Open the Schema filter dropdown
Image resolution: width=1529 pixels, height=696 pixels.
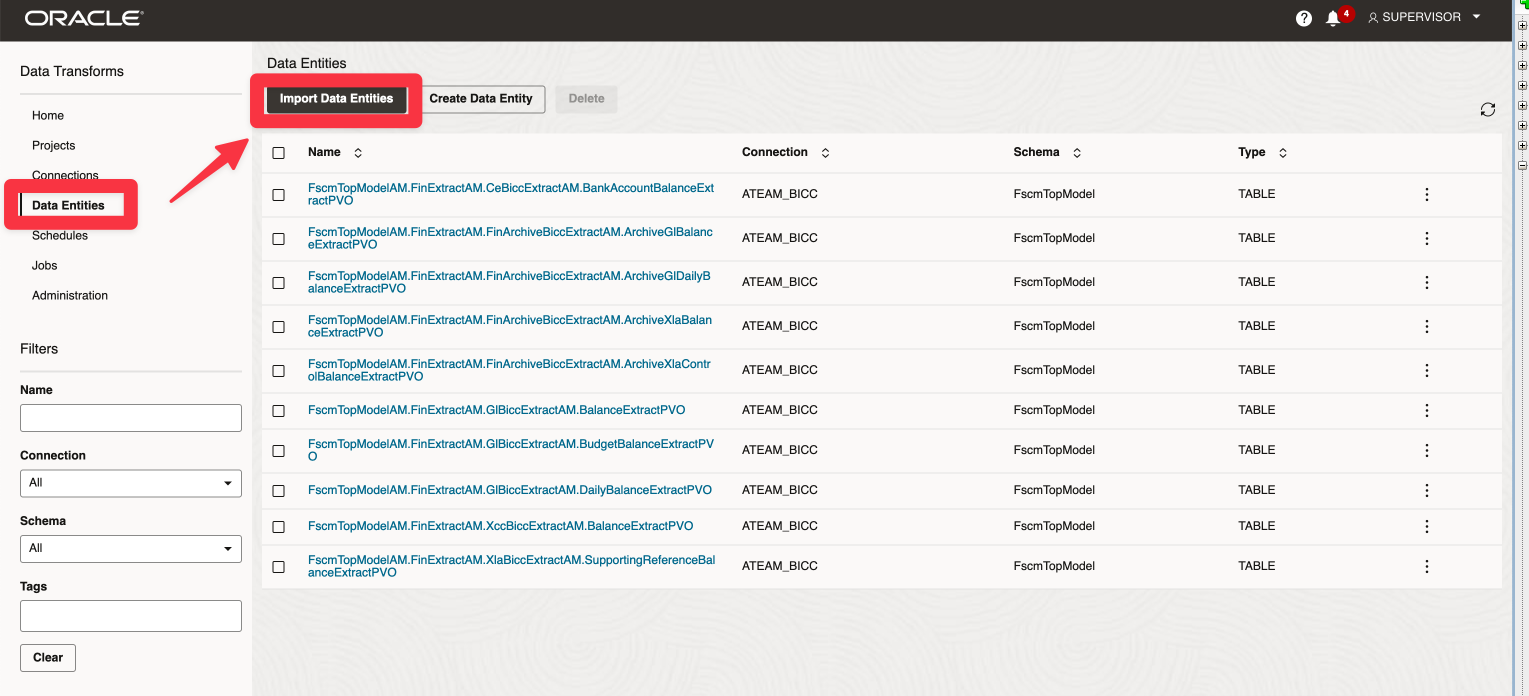130,548
